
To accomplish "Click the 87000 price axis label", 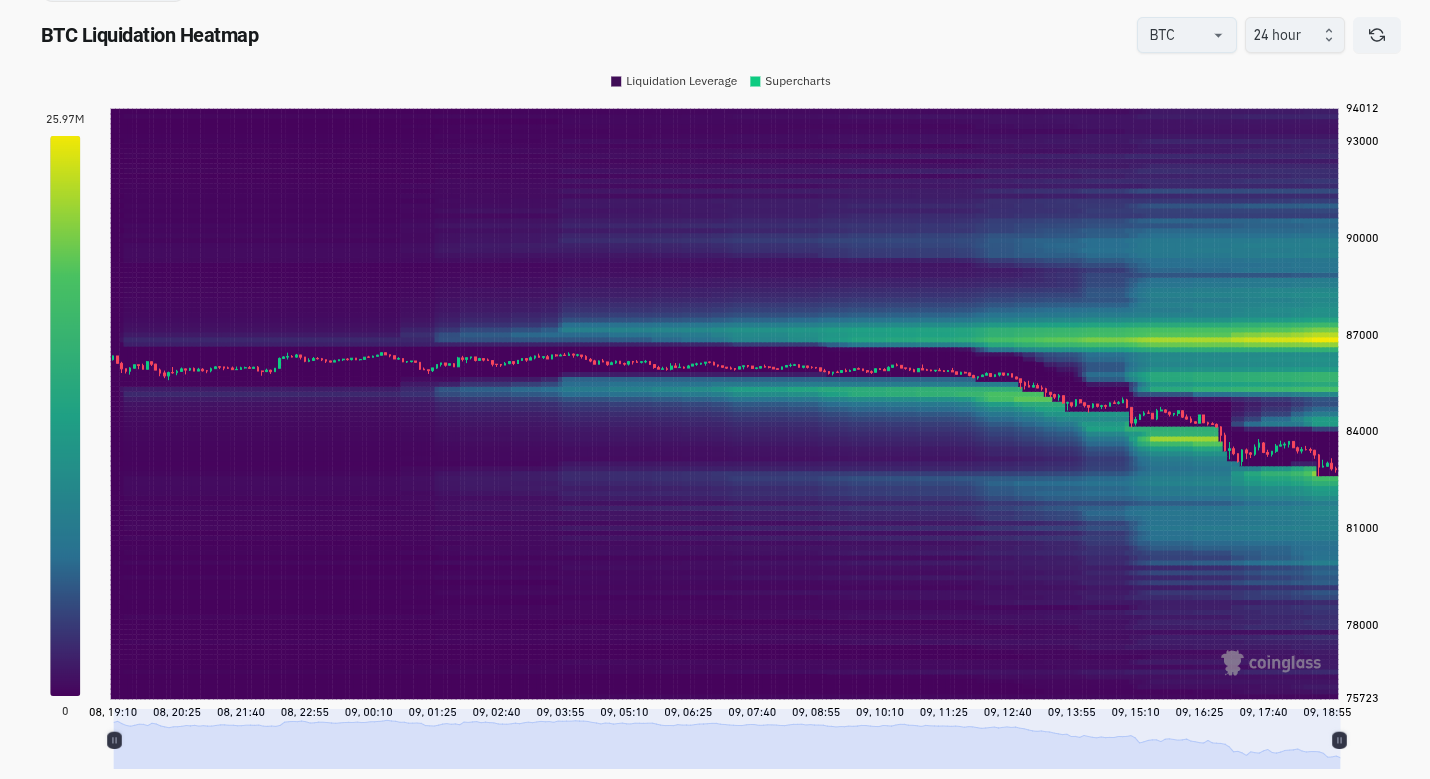I will tap(1362, 335).
